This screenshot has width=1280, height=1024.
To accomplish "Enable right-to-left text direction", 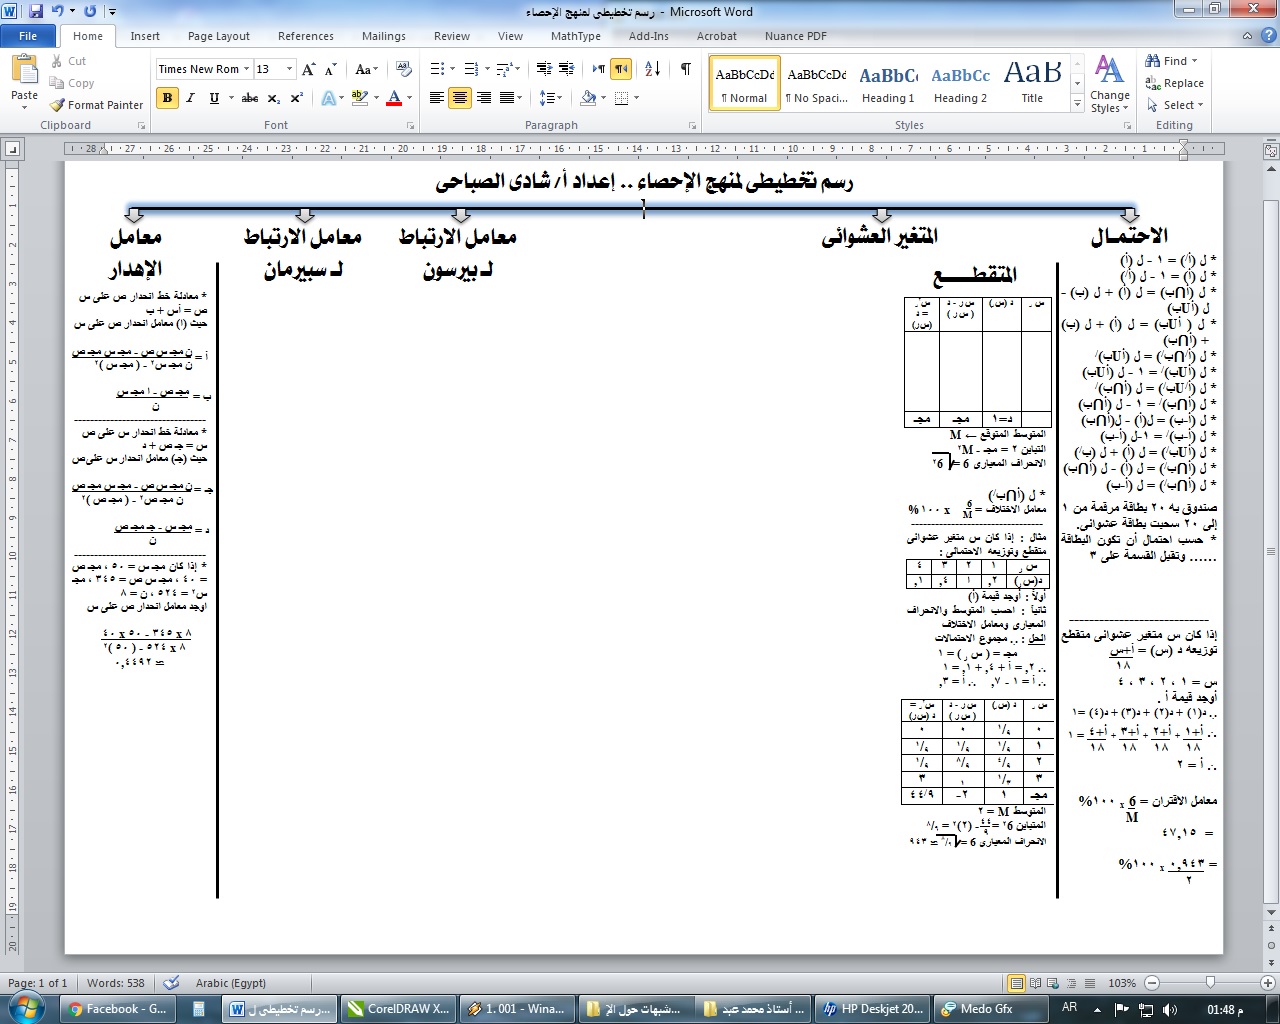I will (x=621, y=69).
